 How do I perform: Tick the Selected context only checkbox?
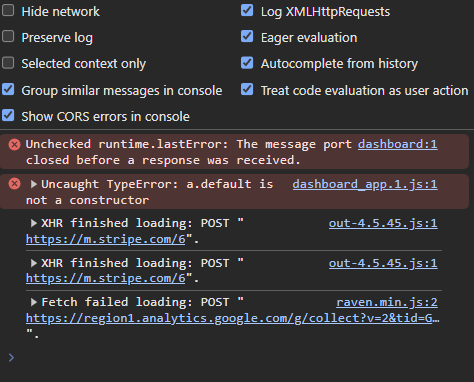click(8, 63)
